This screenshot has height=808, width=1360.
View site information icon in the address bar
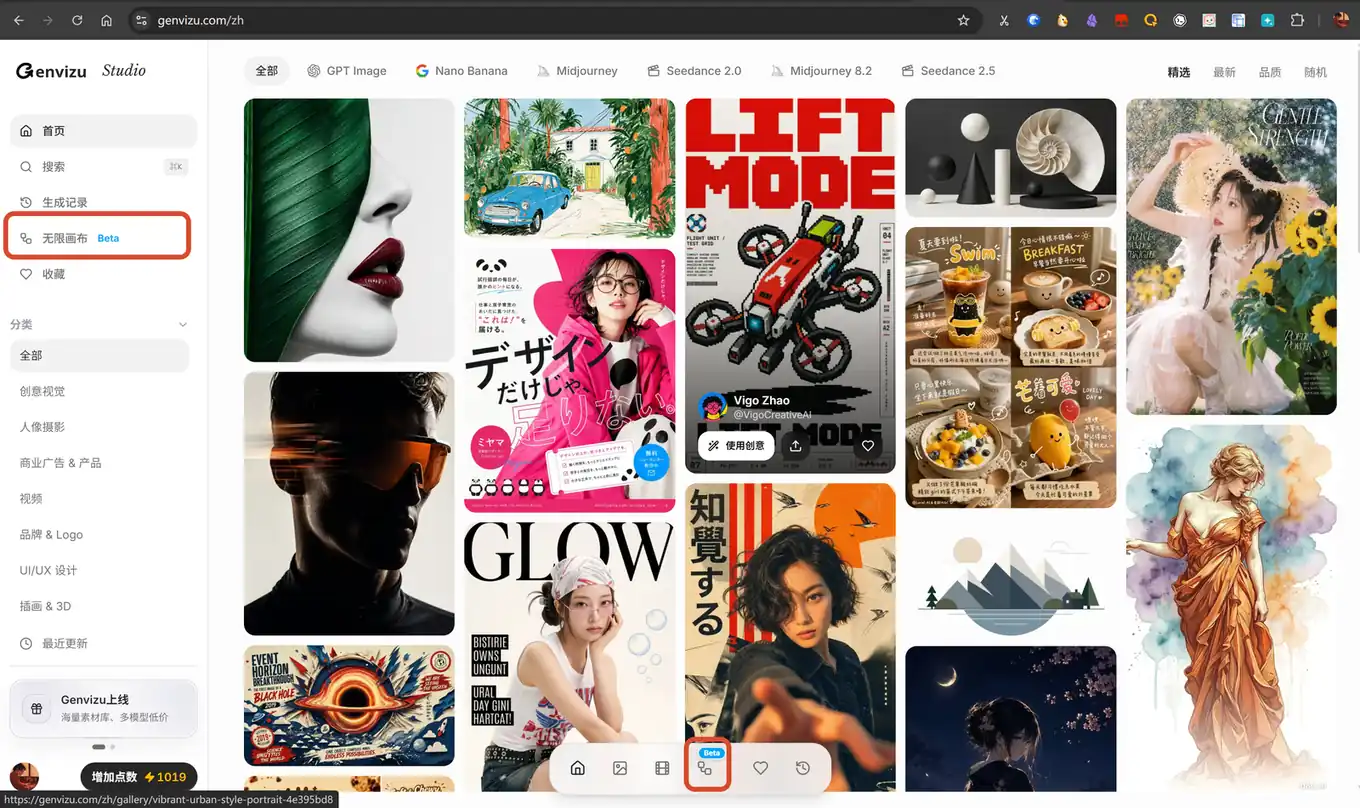point(141,20)
